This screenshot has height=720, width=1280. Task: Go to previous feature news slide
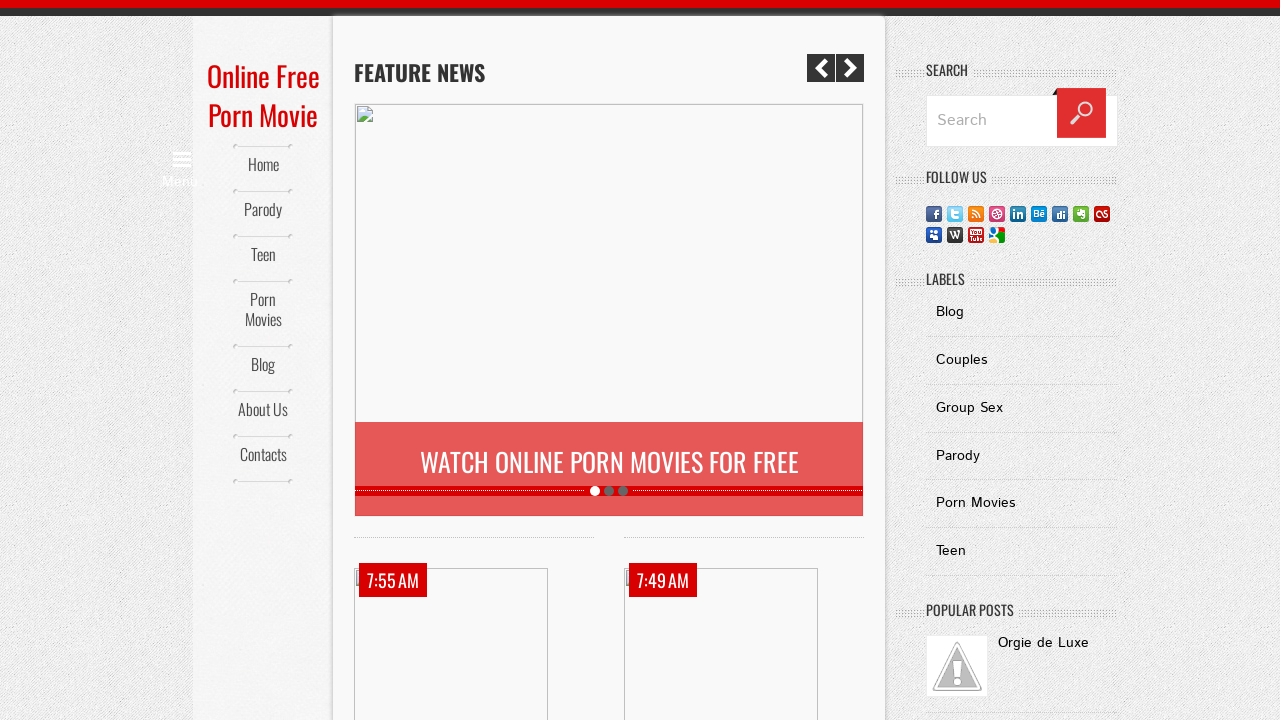pos(821,68)
